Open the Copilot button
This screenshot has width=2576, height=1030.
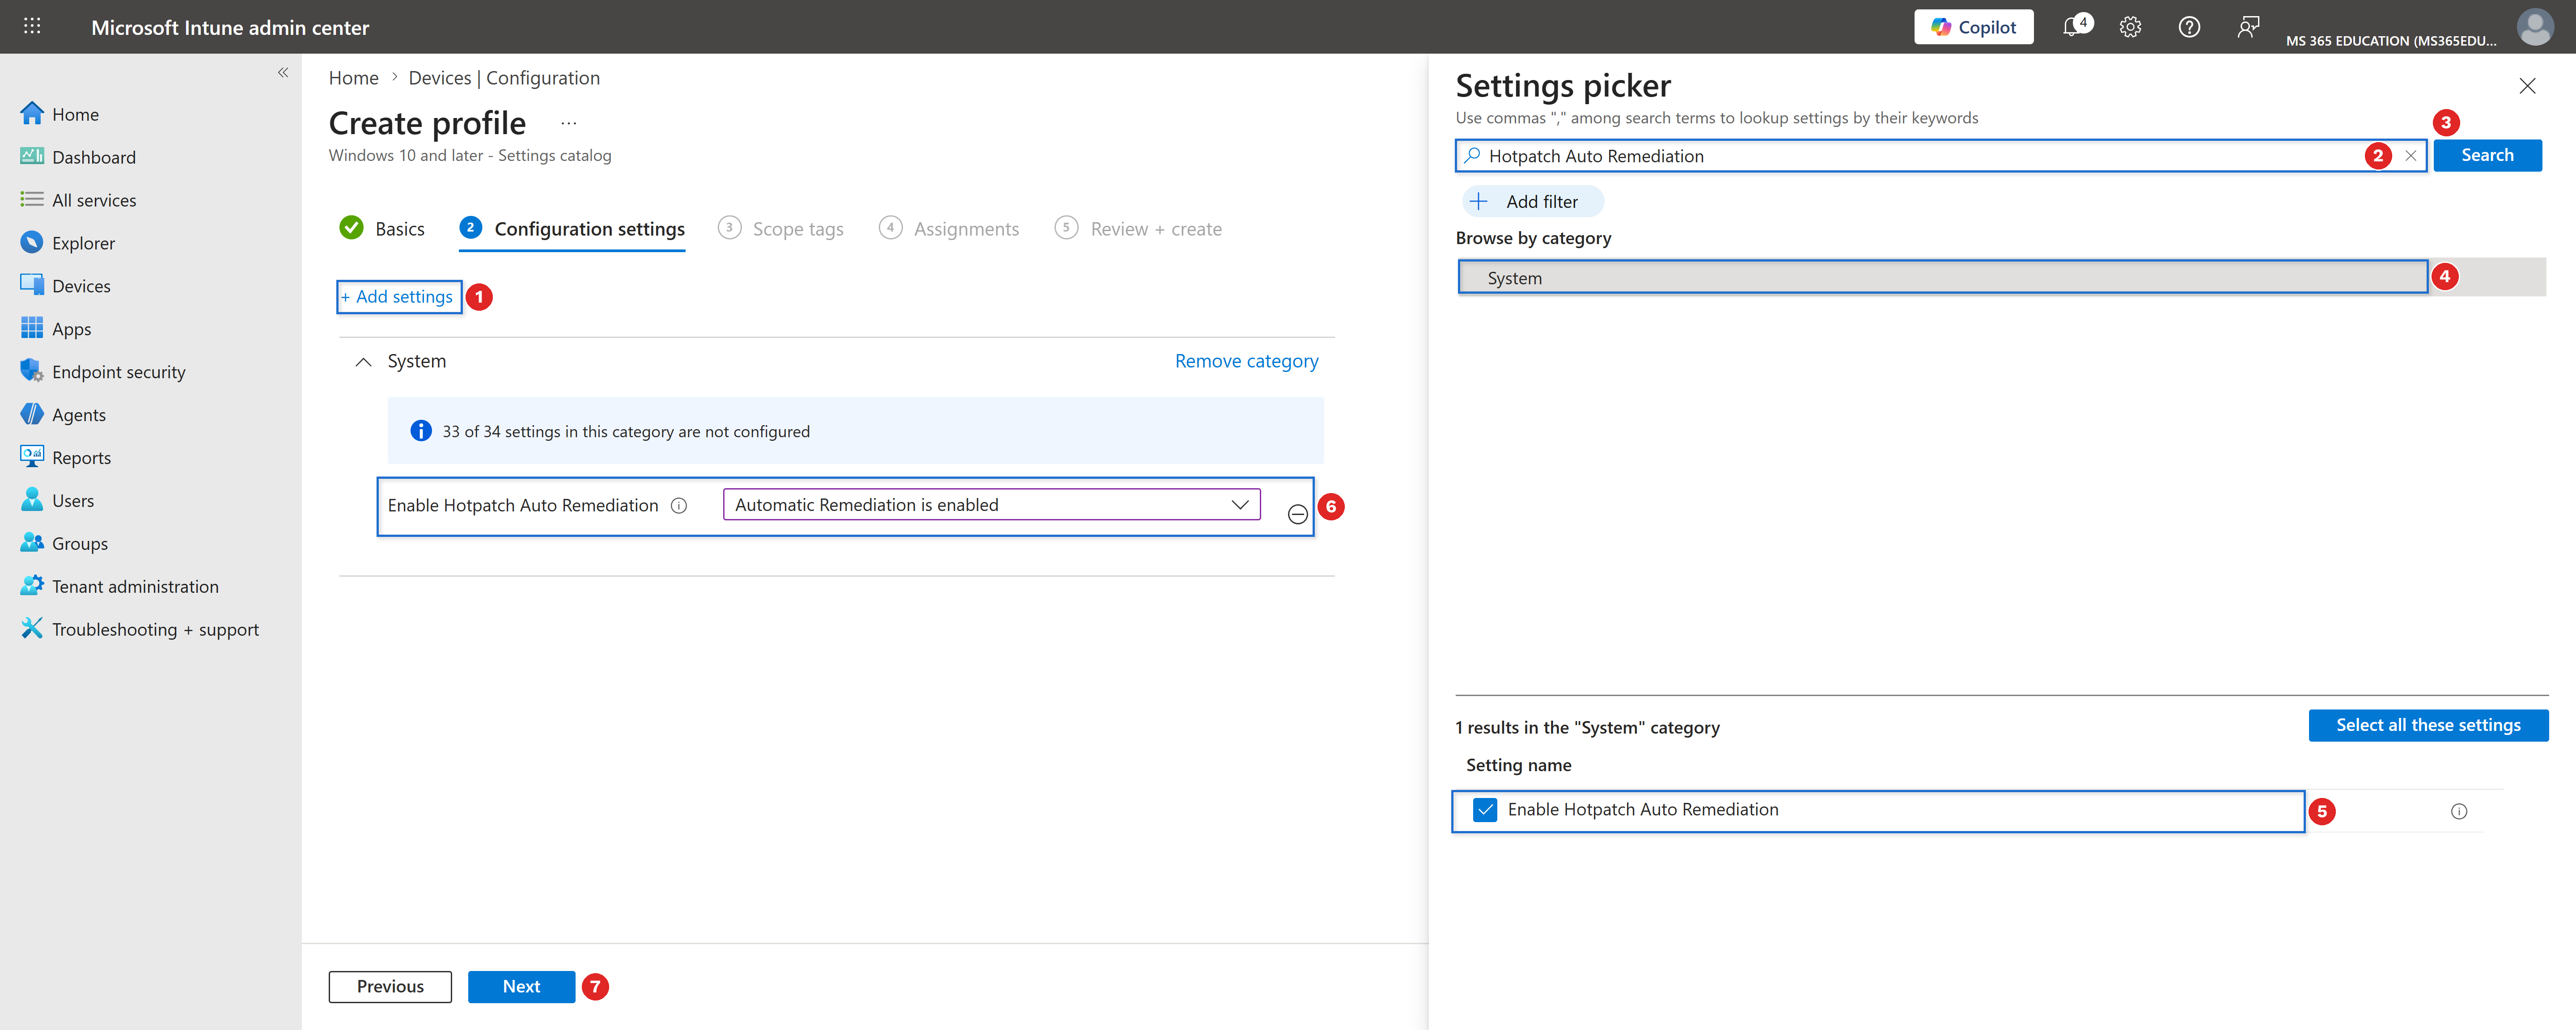1973,27
